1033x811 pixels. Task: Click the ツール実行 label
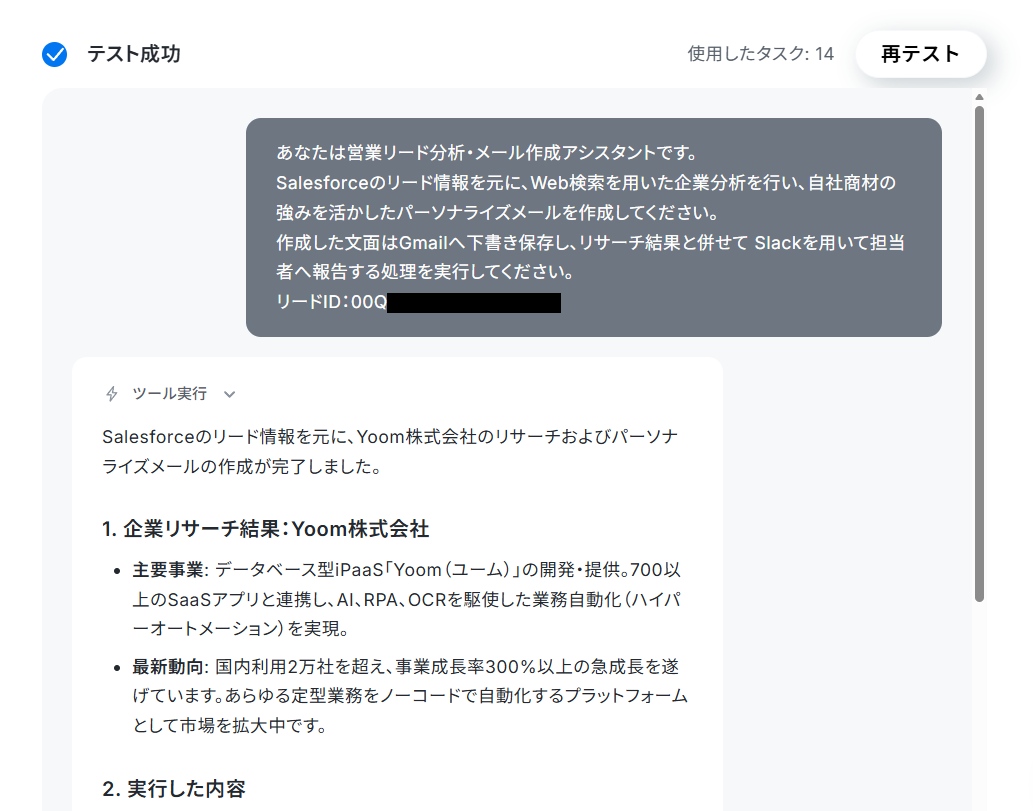[170, 393]
